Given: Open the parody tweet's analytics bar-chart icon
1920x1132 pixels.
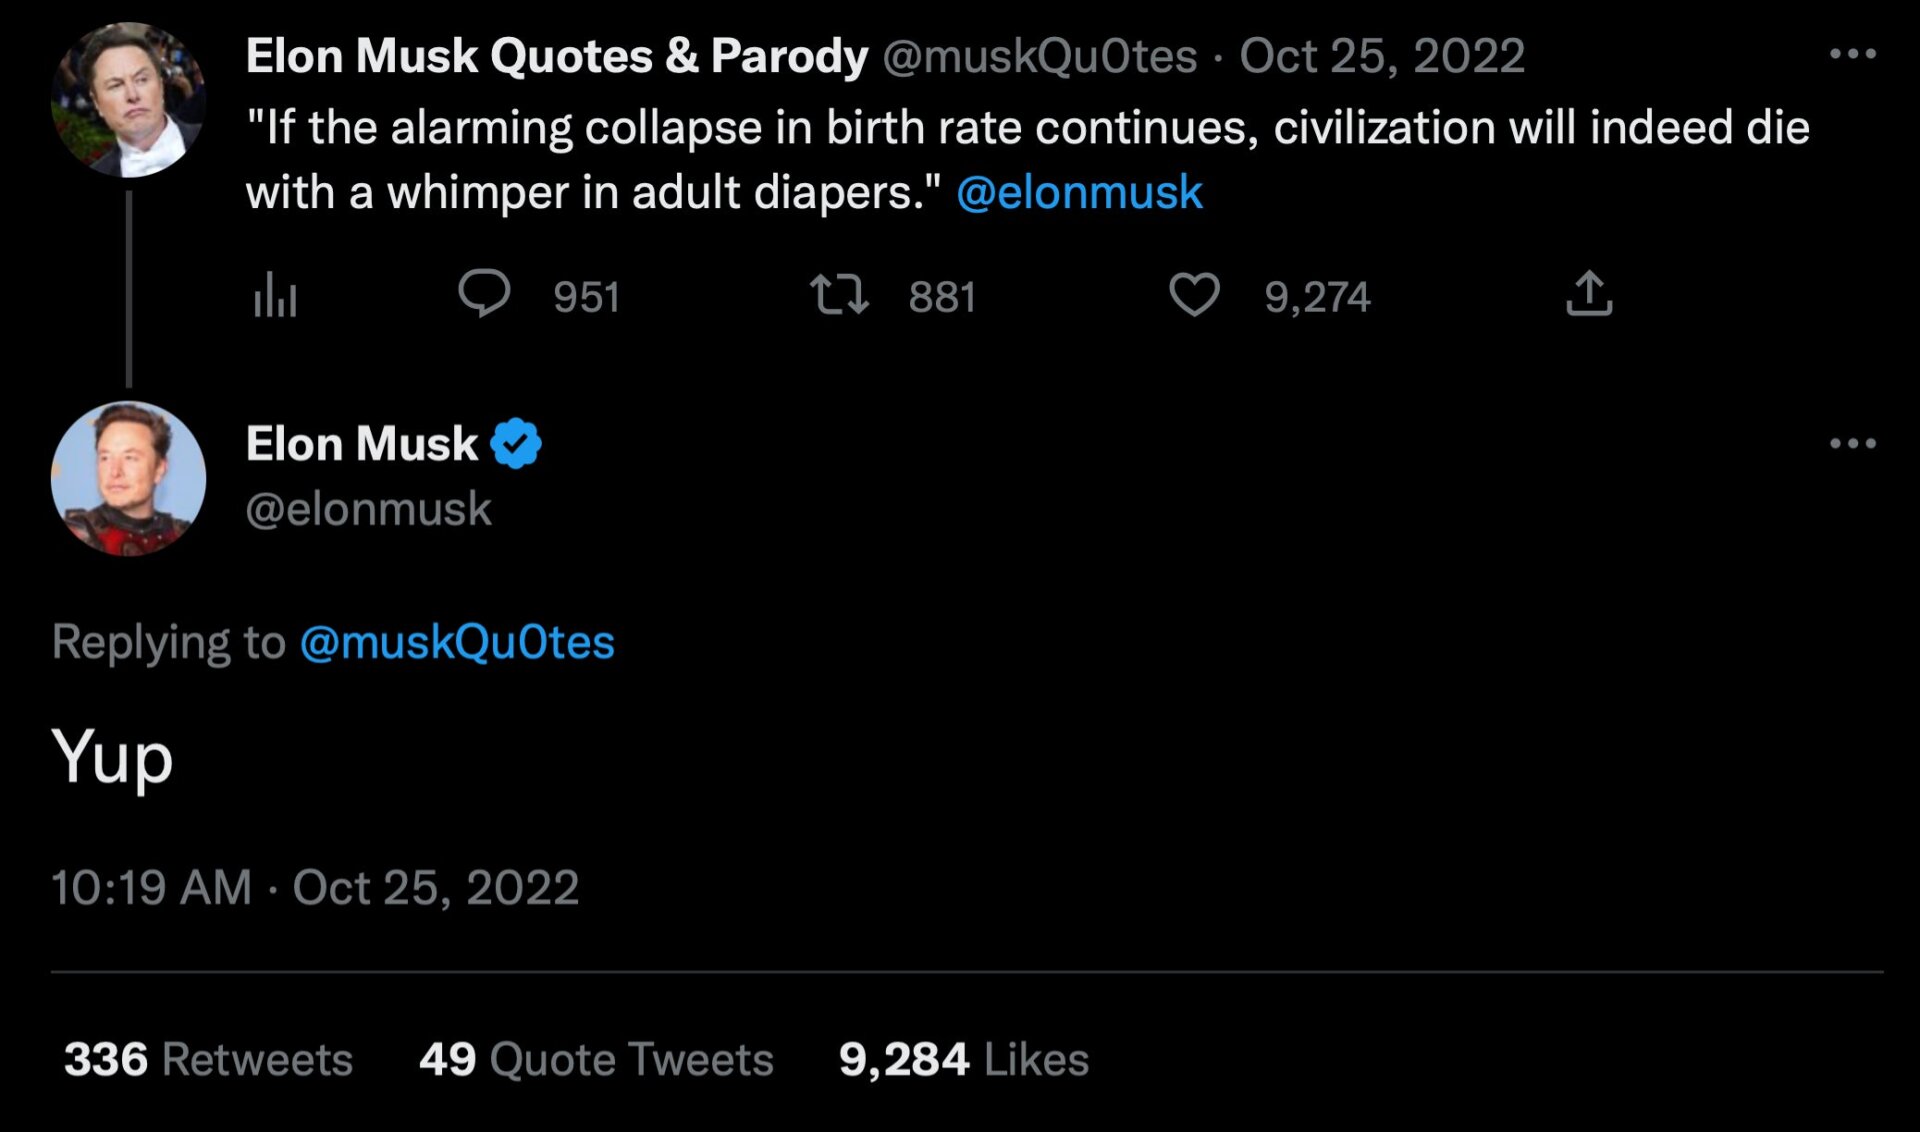Looking at the screenshot, I should (x=275, y=296).
